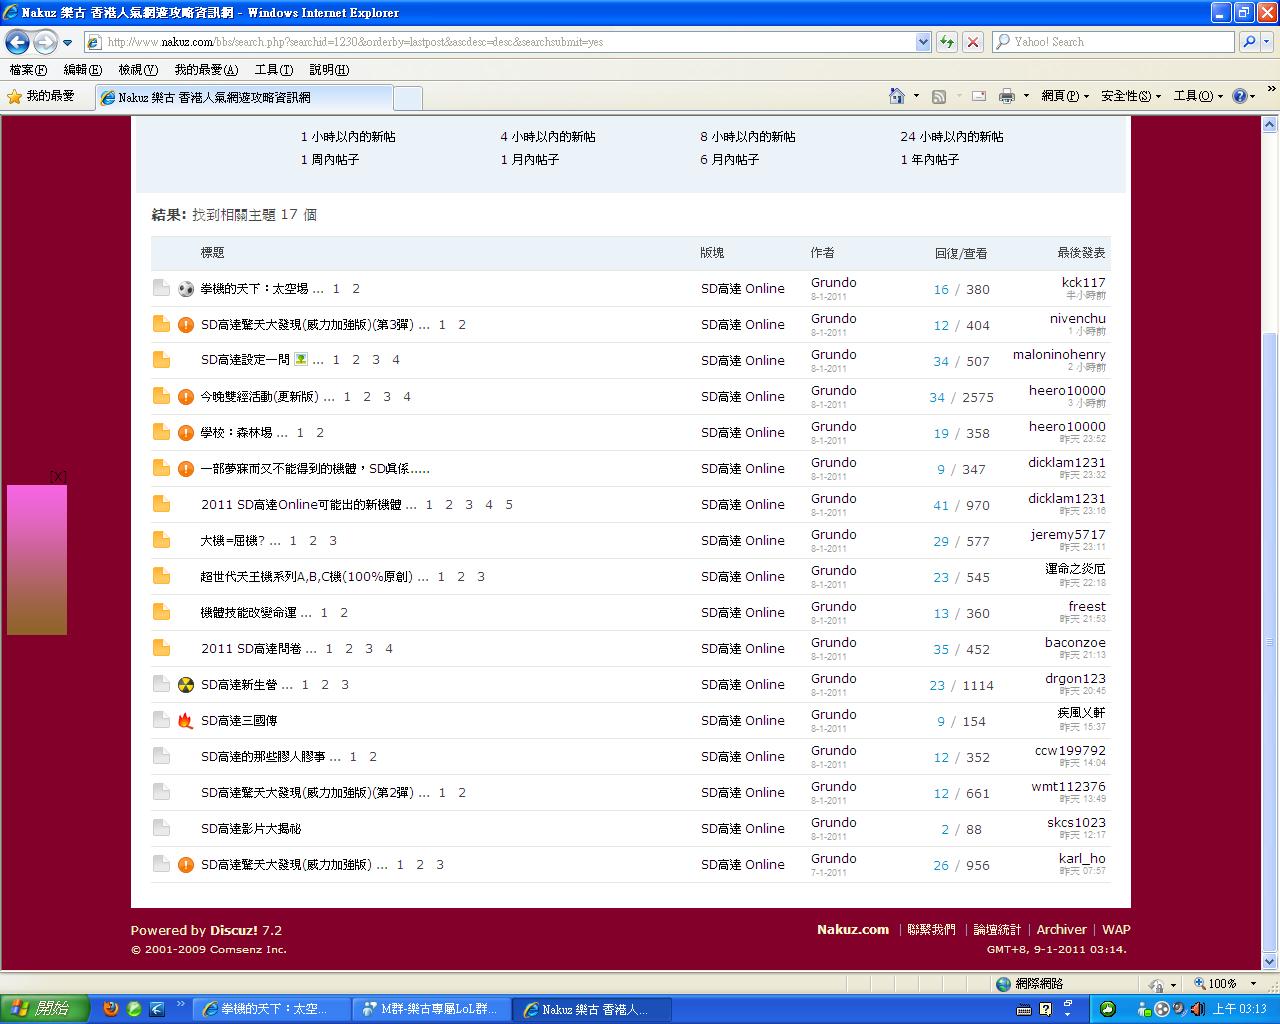Open the 我的最愛(A) menu
Viewport: 1280px width, 1024px height.
pyautogui.click(x=205, y=70)
